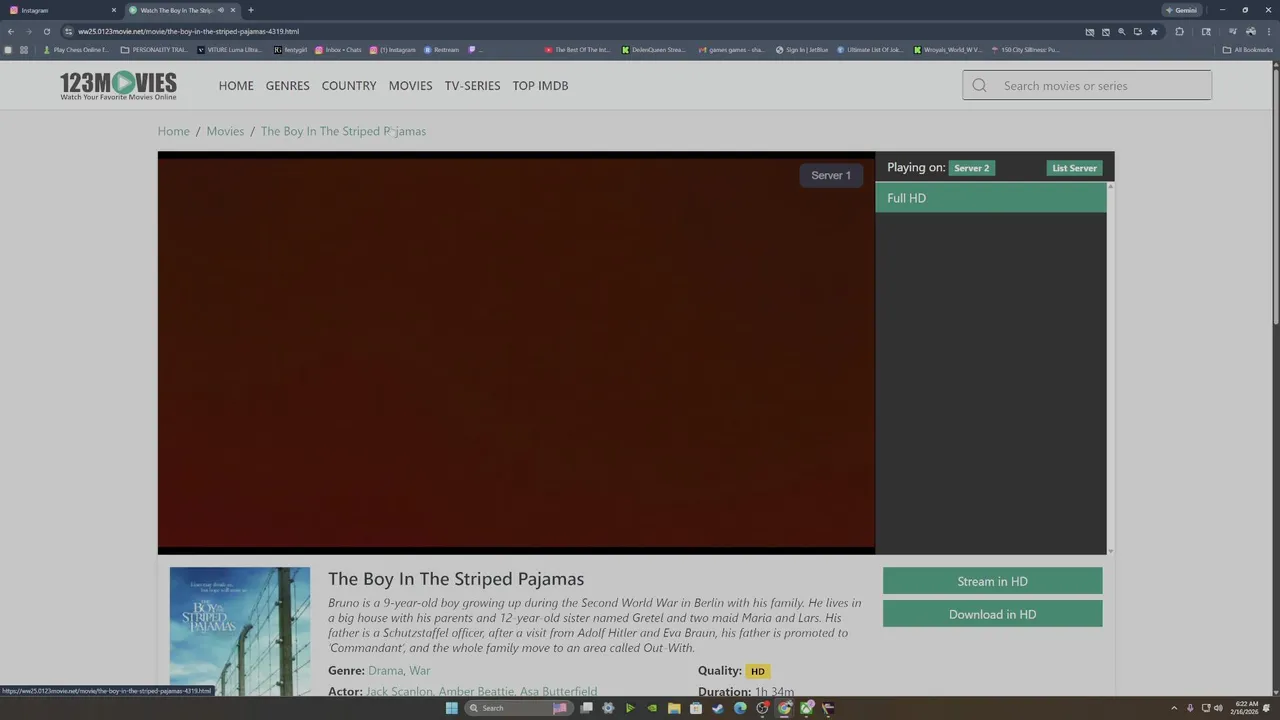Open the Chrome profile avatar

tap(1250, 31)
